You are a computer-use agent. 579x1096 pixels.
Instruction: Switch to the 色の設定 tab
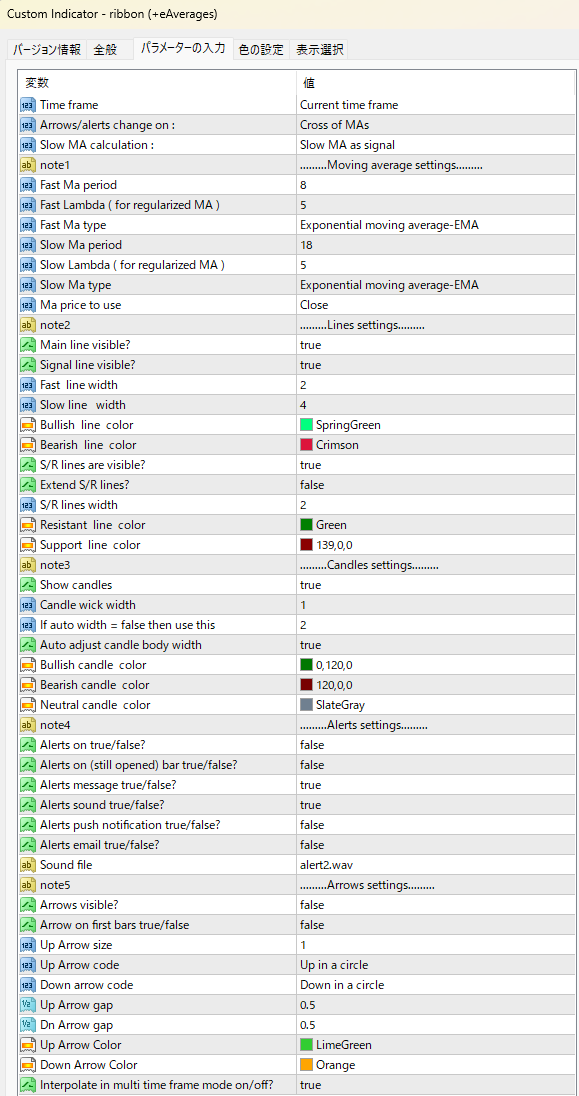(261, 50)
